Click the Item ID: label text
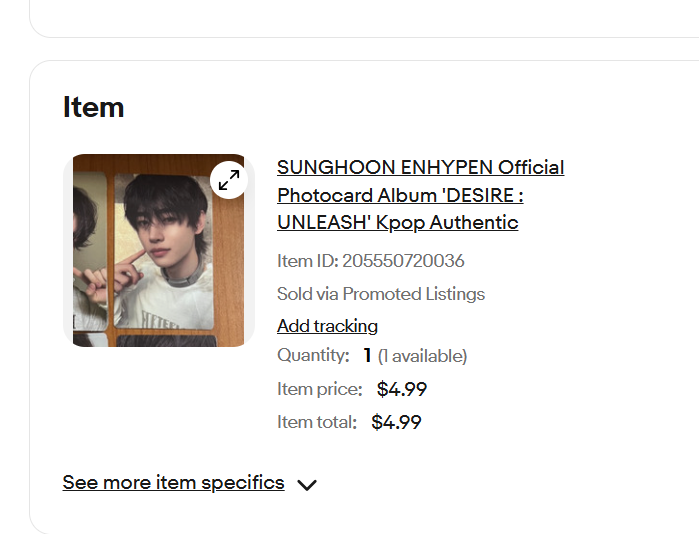The width and height of the screenshot is (699, 534). click(x=308, y=261)
